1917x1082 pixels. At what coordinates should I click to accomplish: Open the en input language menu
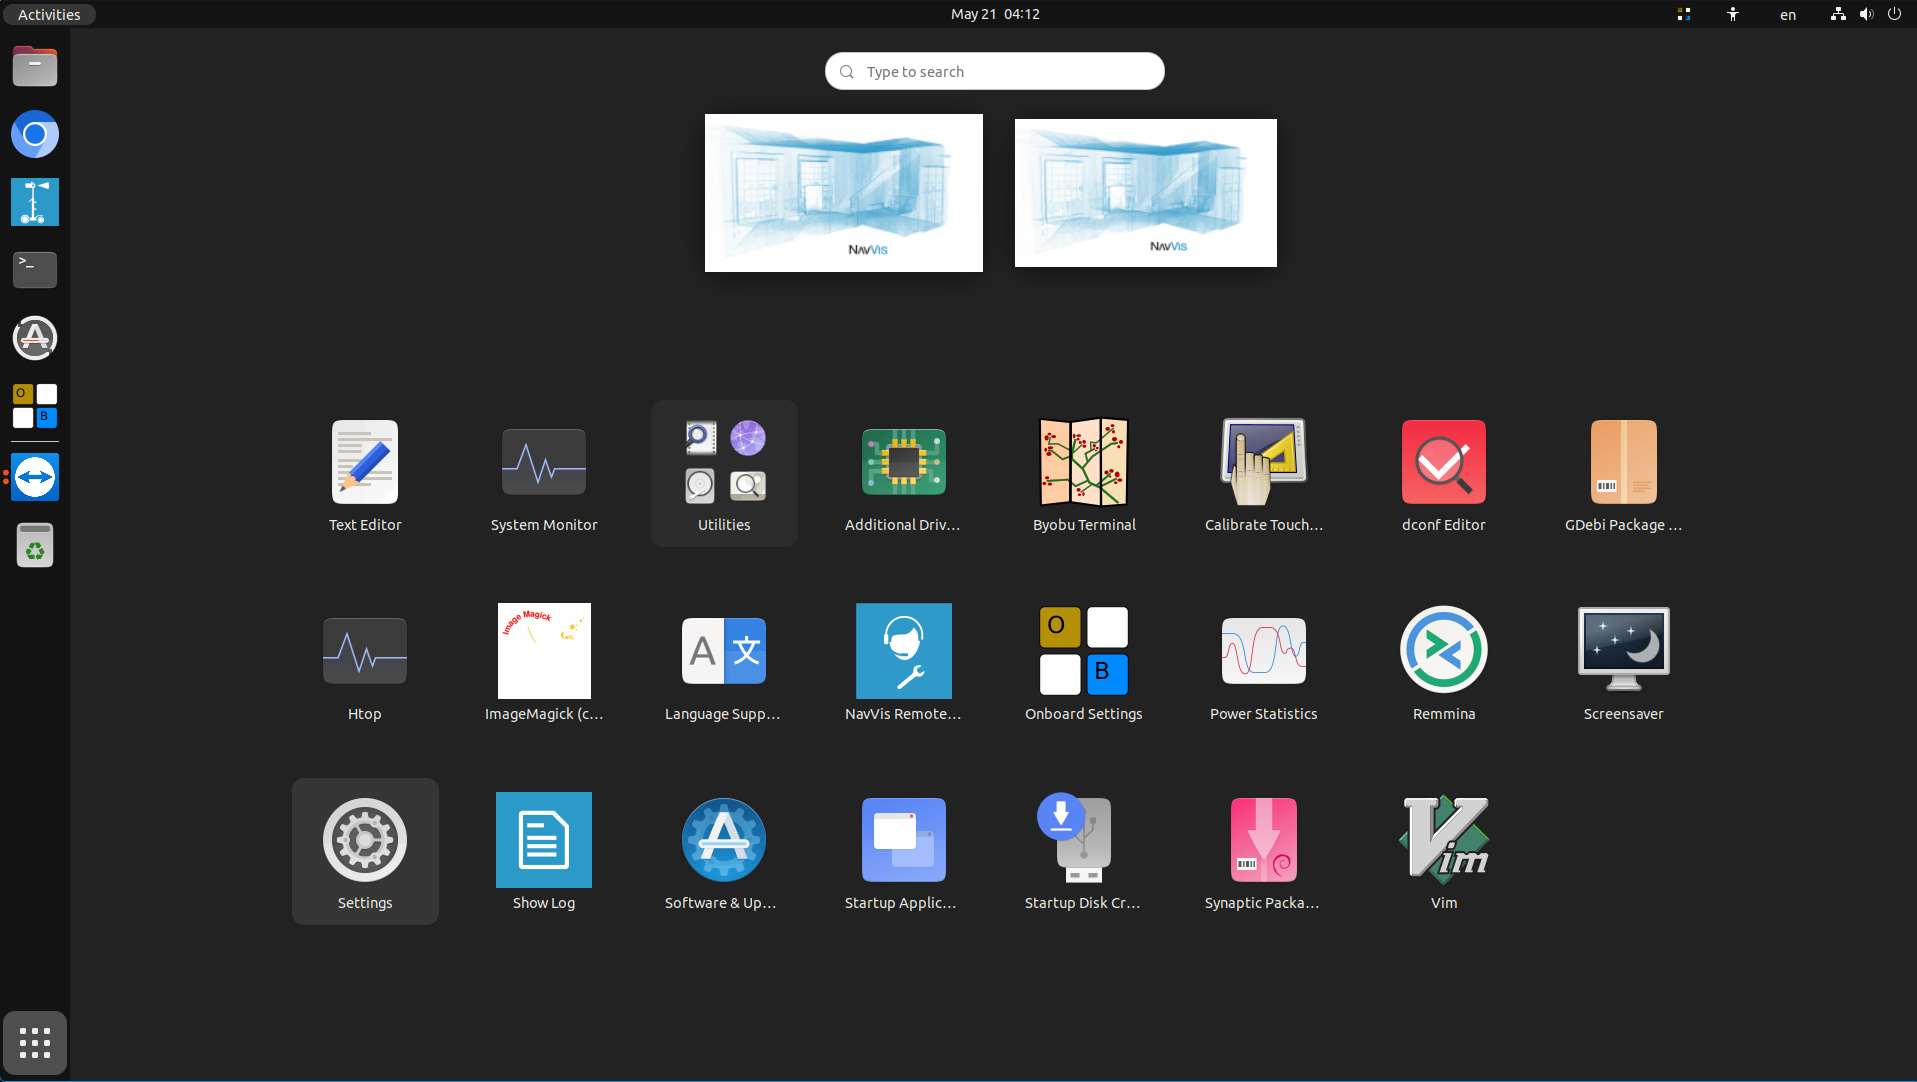(1788, 14)
